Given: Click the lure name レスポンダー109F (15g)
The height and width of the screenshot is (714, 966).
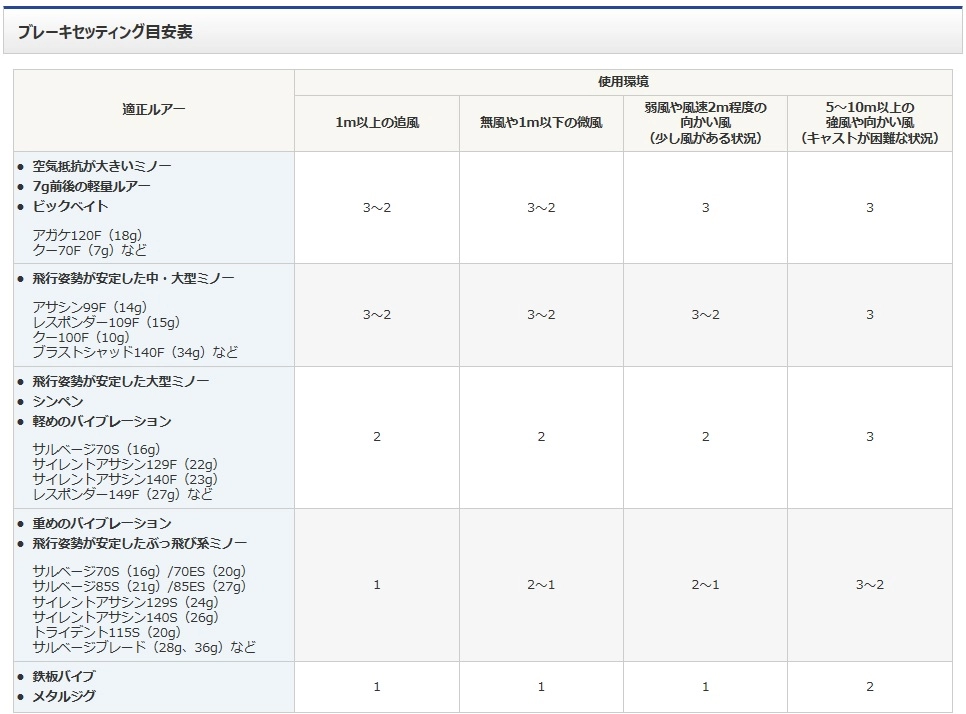Looking at the screenshot, I should click(106, 322).
